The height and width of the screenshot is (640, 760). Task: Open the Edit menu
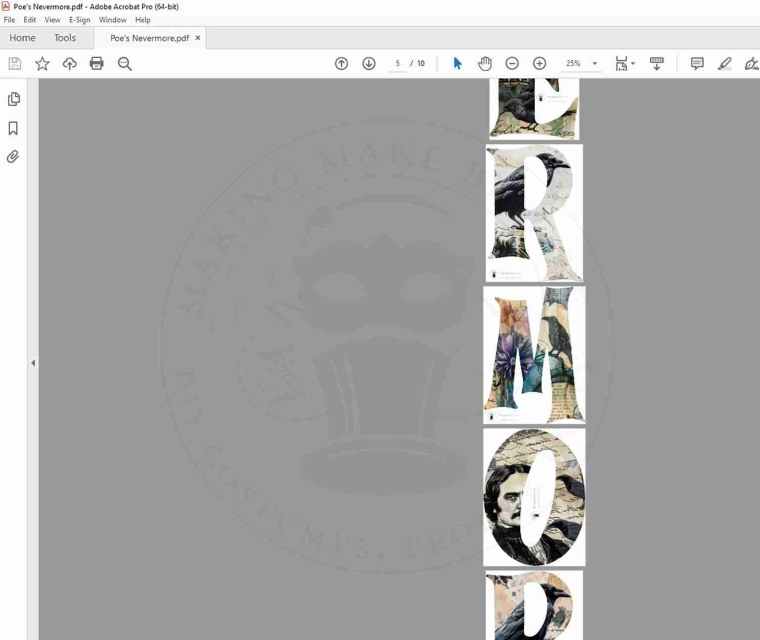(x=30, y=20)
